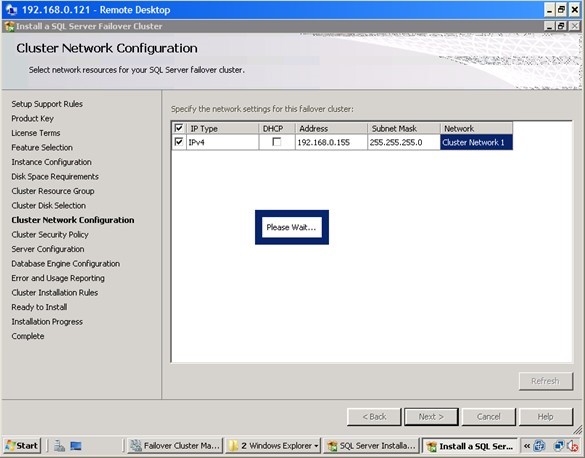Screen dimensions: 585x458
Task: Select Cluster Disk Selection step
Action: (49, 206)
